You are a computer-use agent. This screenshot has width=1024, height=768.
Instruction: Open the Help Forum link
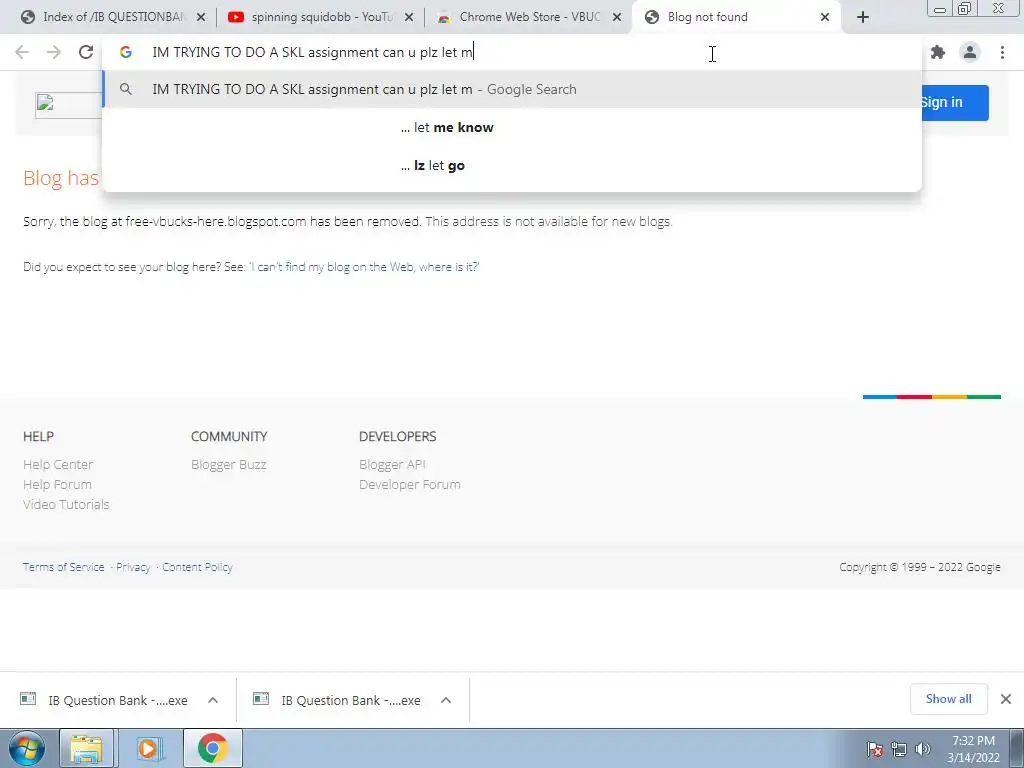pyautogui.click(x=57, y=485)
